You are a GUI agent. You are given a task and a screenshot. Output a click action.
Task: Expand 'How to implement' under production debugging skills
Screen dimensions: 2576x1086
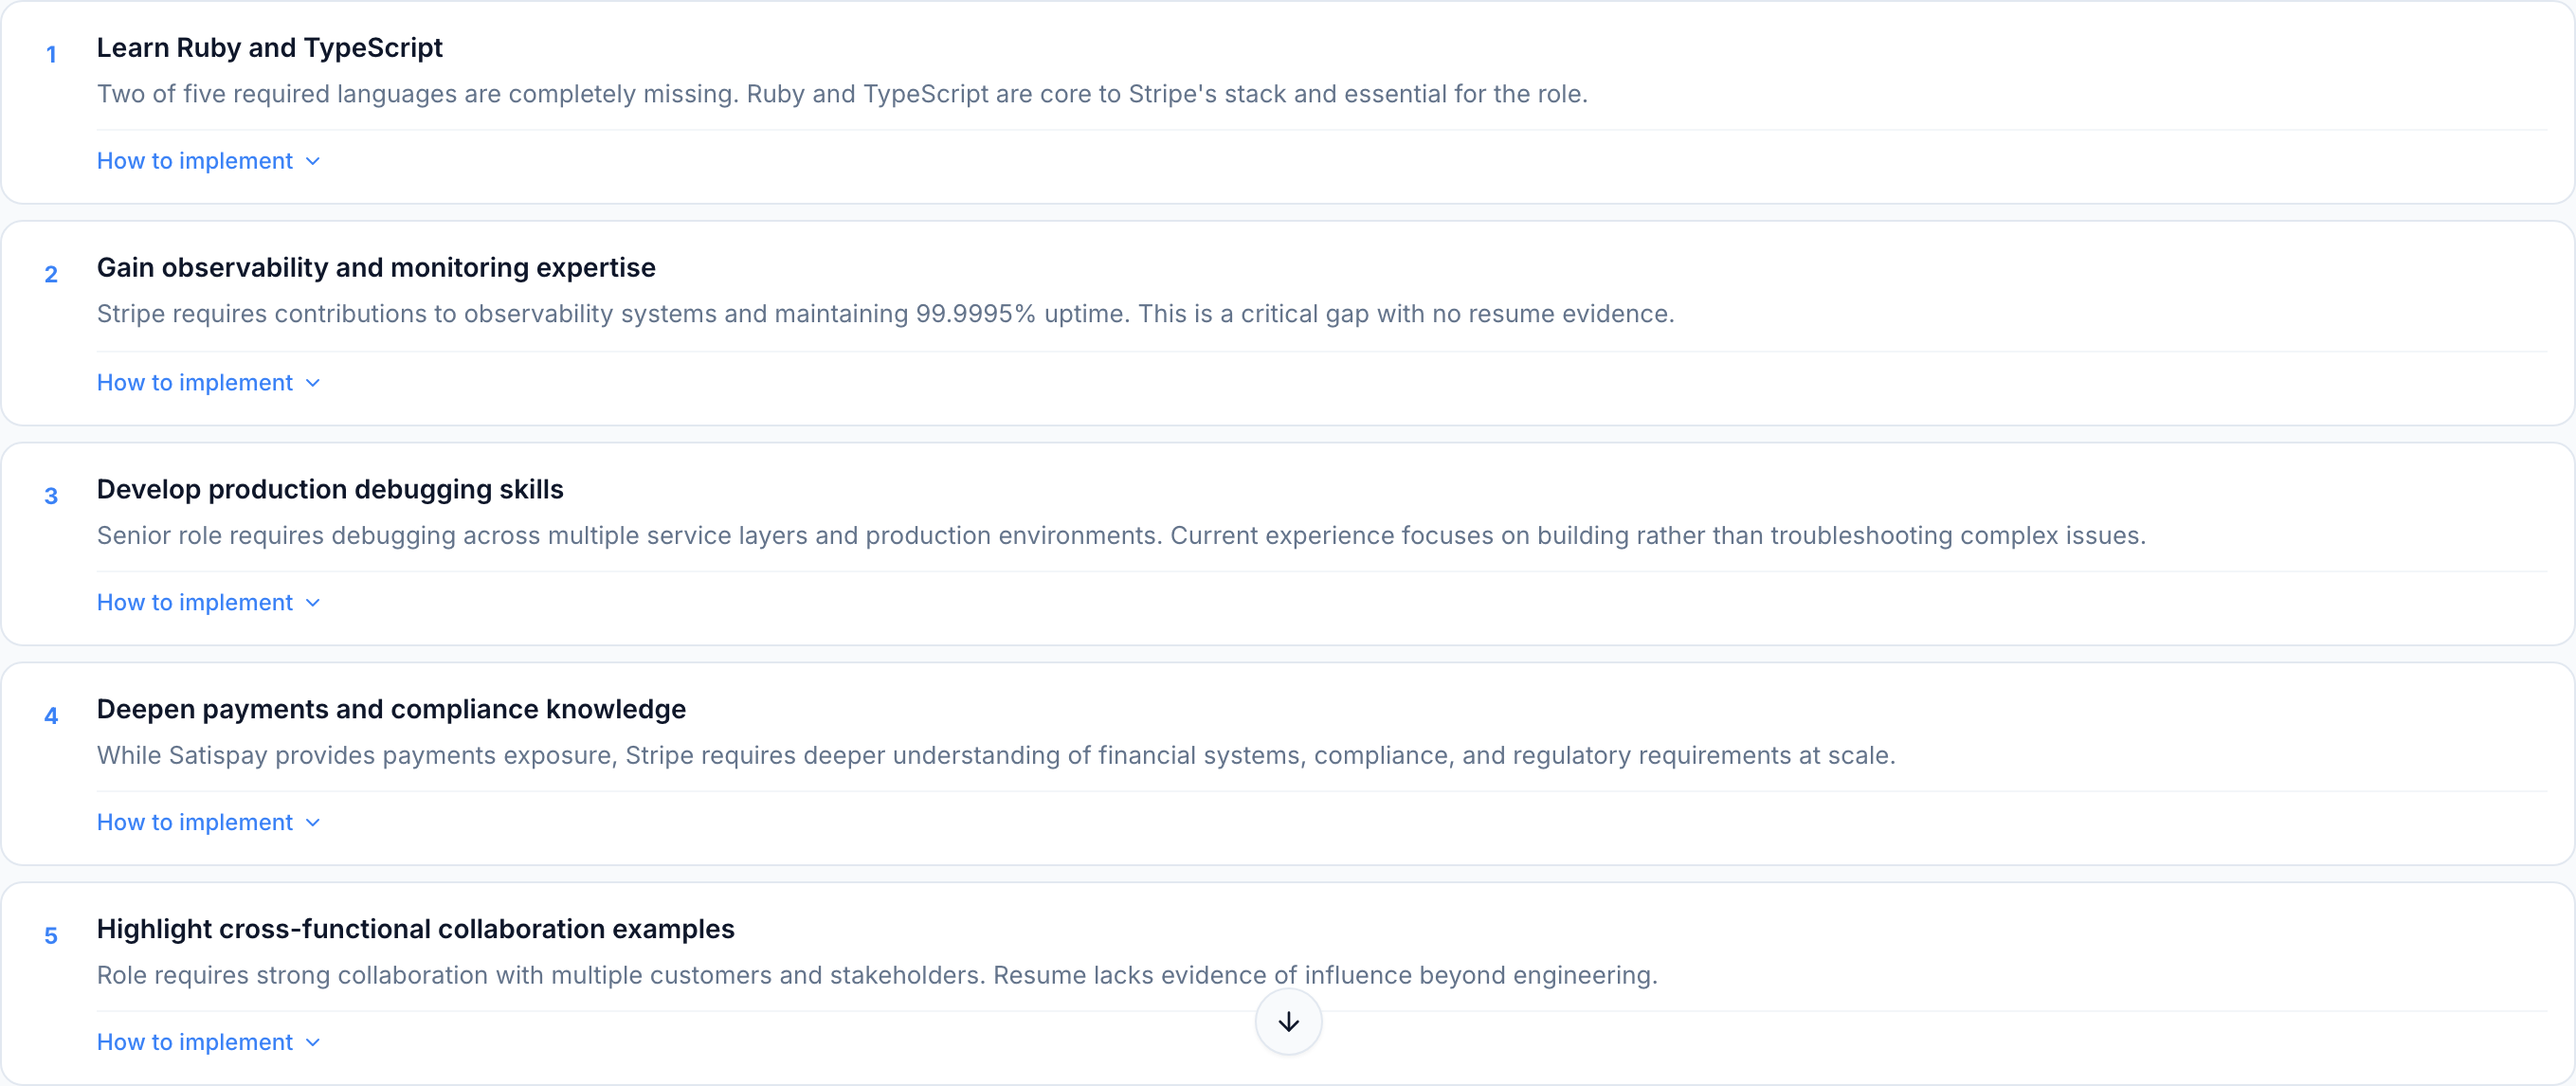point(195,602)
